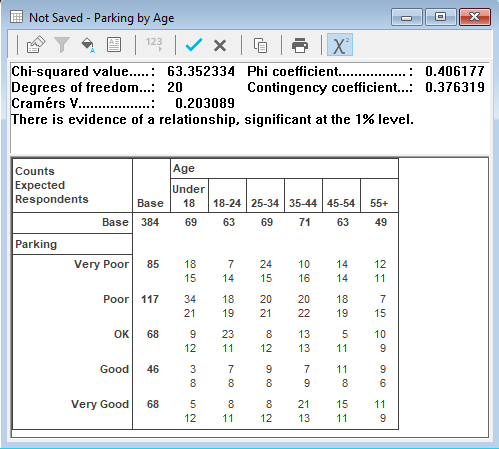The width and height of the screenshot is (499, 449).
Task: Click Very Good 35-44 count 21
Action: (304, 404)
